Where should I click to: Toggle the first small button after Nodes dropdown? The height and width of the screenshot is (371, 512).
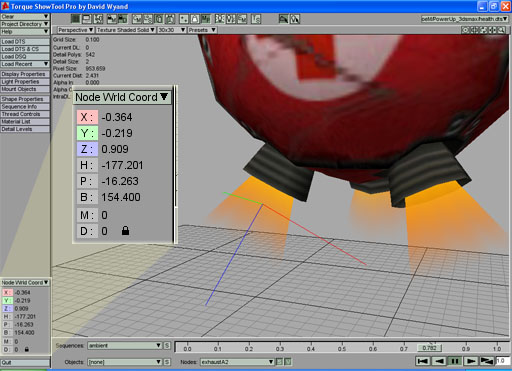pyautogui.click(x=279, y=362)
